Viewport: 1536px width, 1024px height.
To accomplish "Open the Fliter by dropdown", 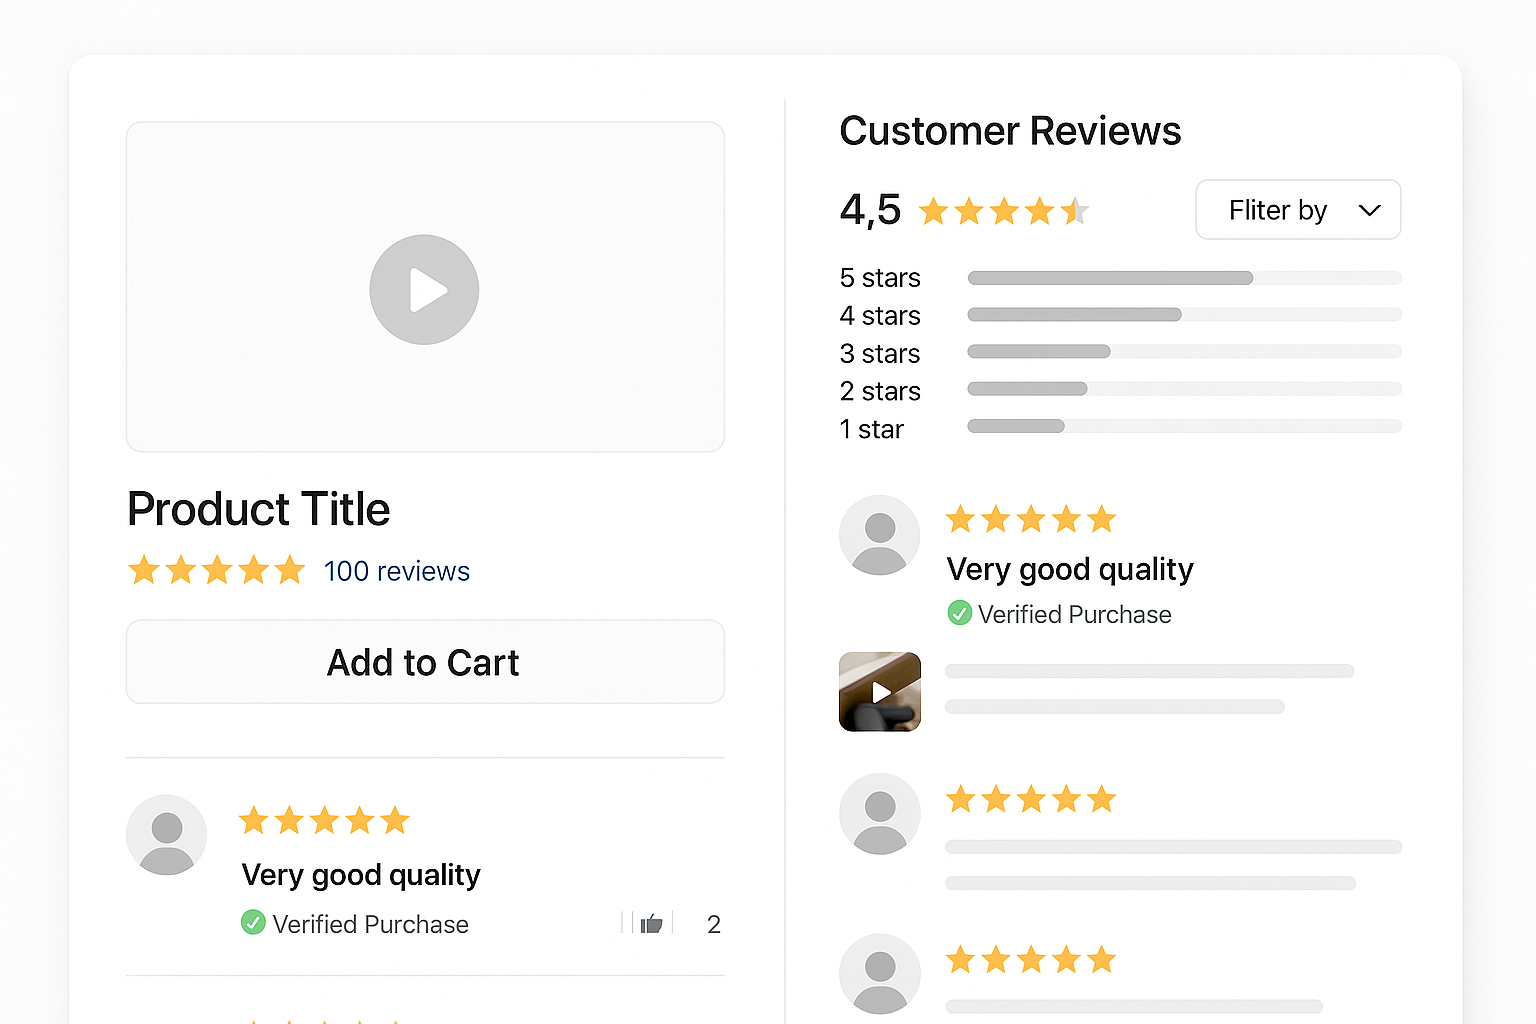I will point(1297,210).
